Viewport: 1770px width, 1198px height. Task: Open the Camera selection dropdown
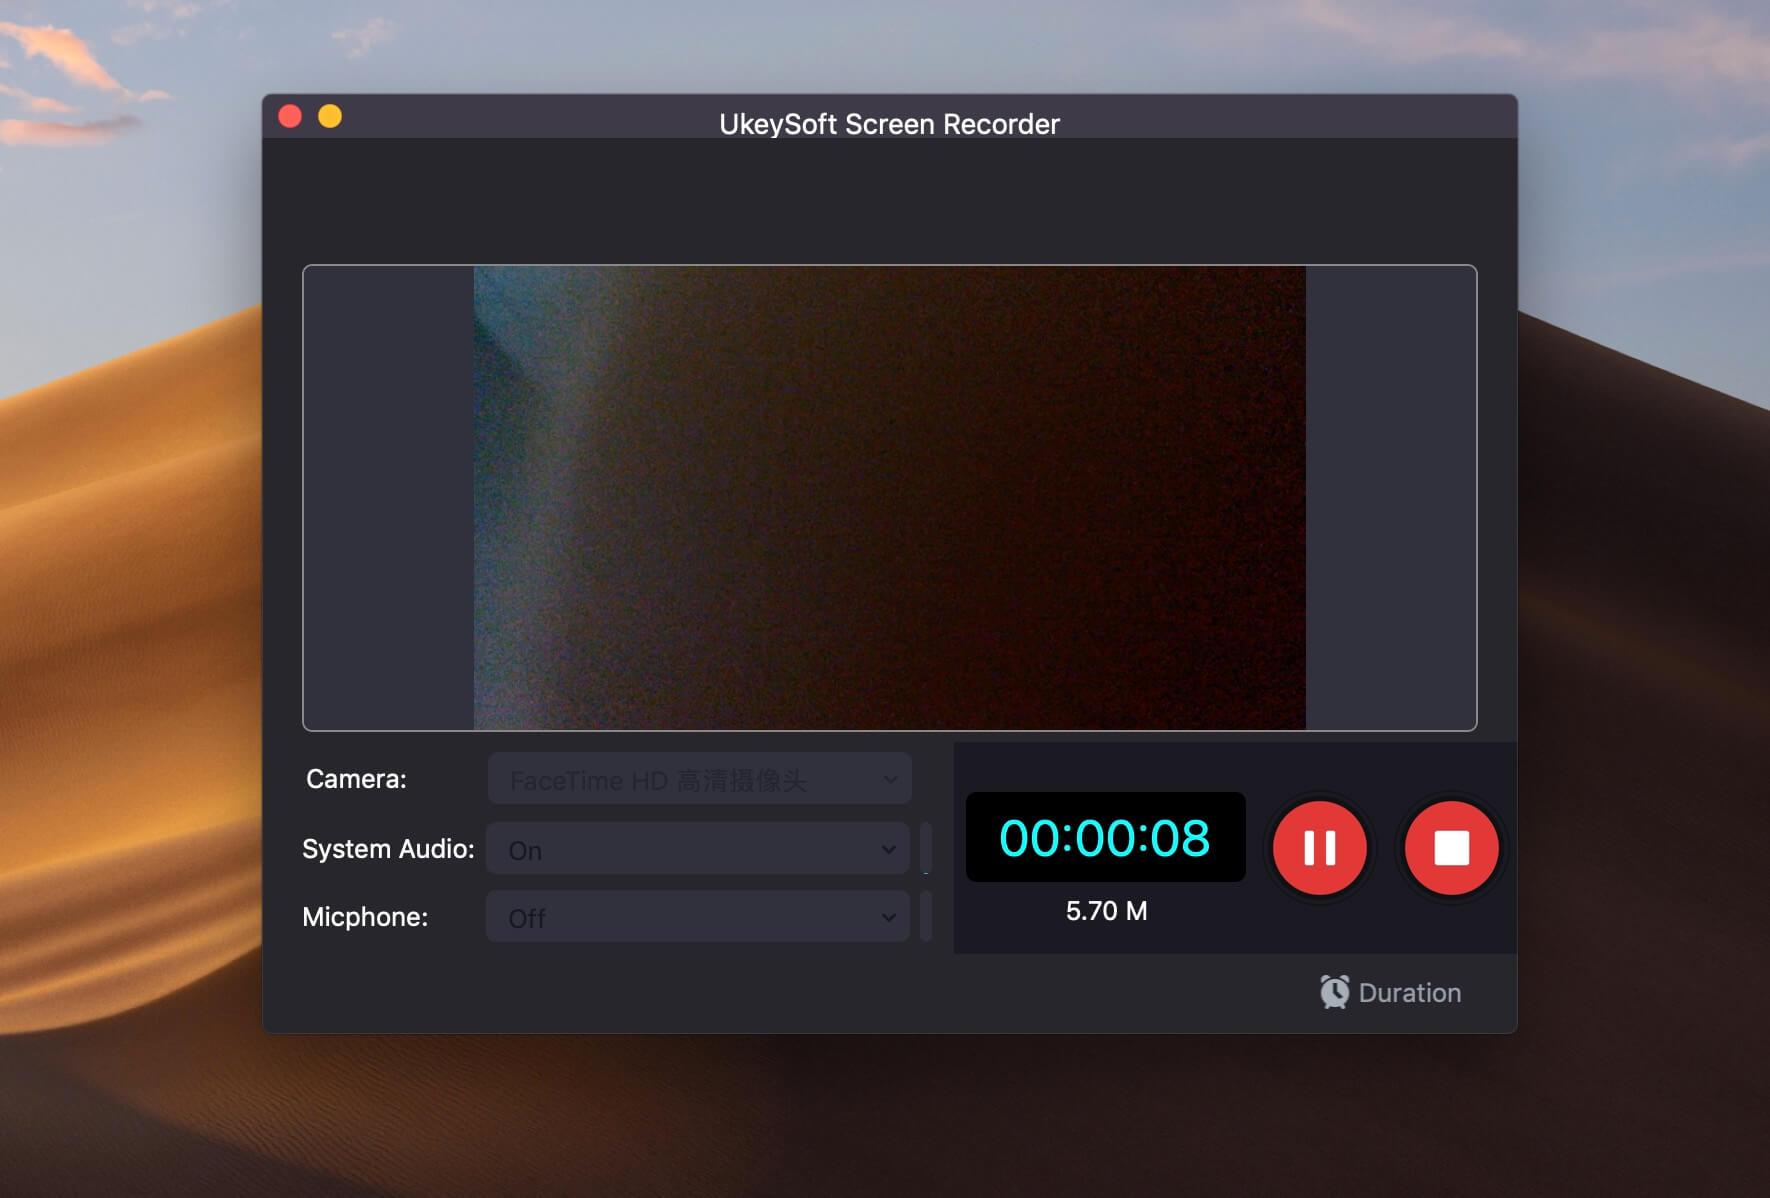pos(698,780)
